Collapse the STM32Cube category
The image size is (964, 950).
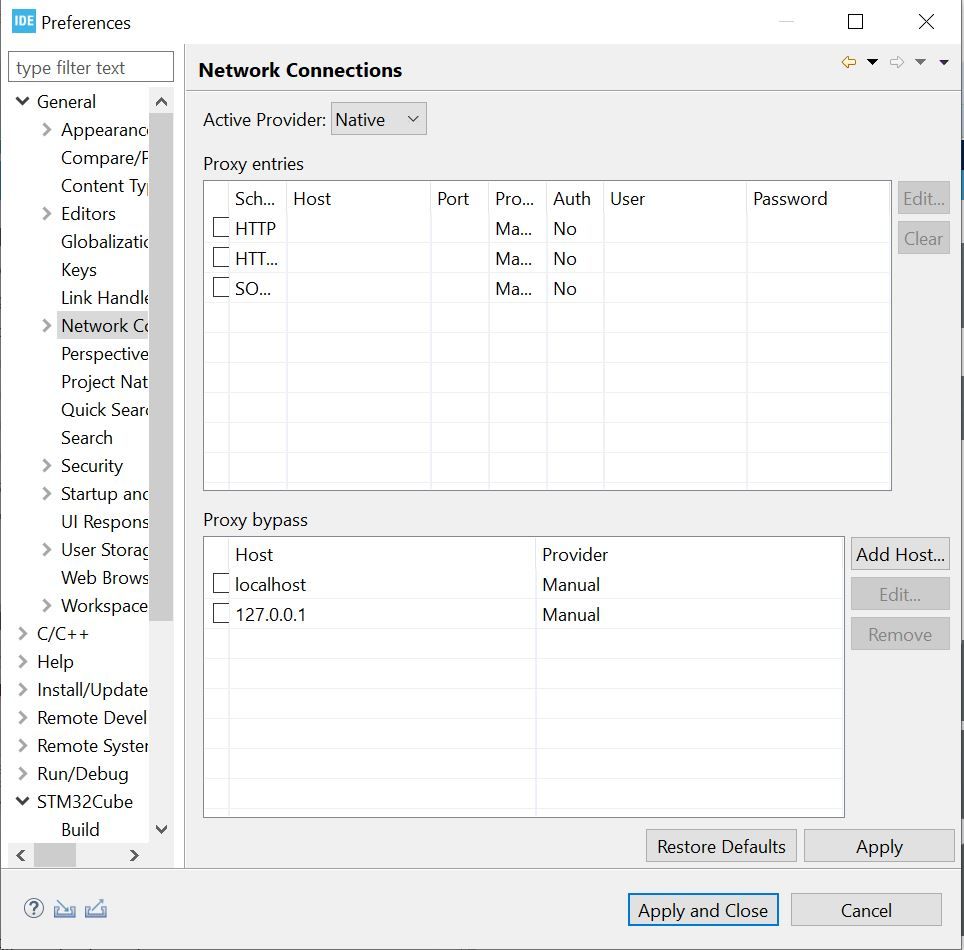pyautogui.click(x=23, y=801)
